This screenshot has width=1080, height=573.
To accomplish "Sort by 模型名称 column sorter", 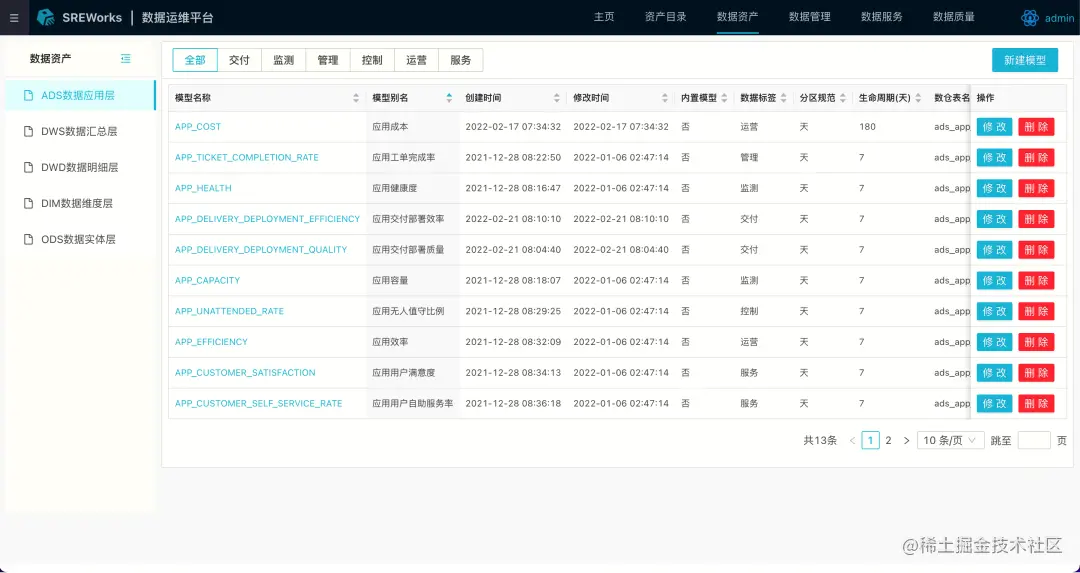I will point(356,98).
